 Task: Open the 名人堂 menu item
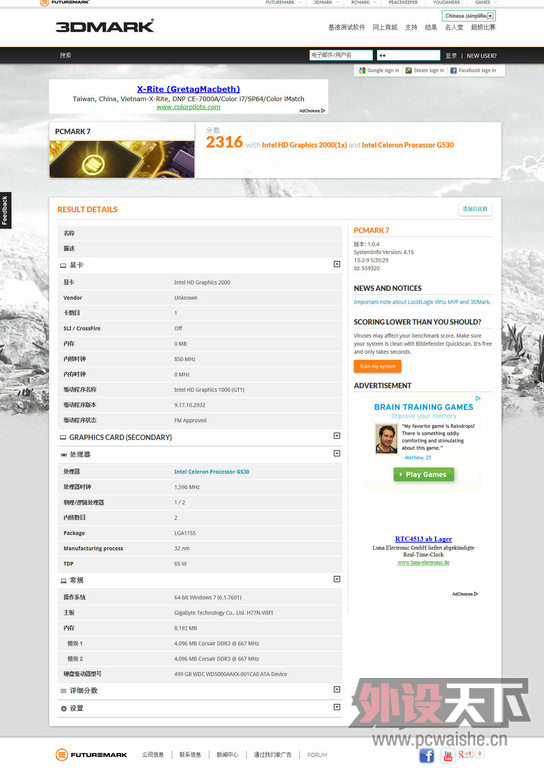[454, 27]
